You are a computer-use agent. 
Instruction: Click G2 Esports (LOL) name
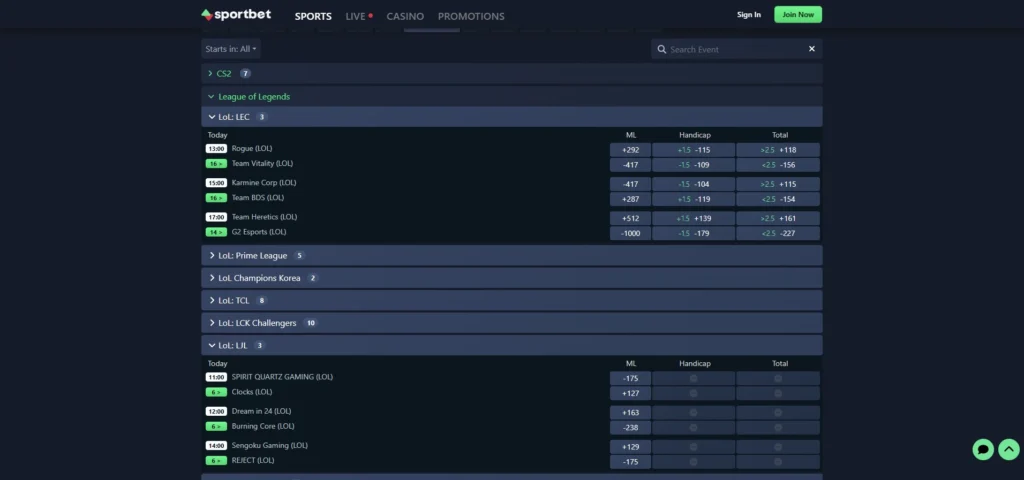point(259,232)
